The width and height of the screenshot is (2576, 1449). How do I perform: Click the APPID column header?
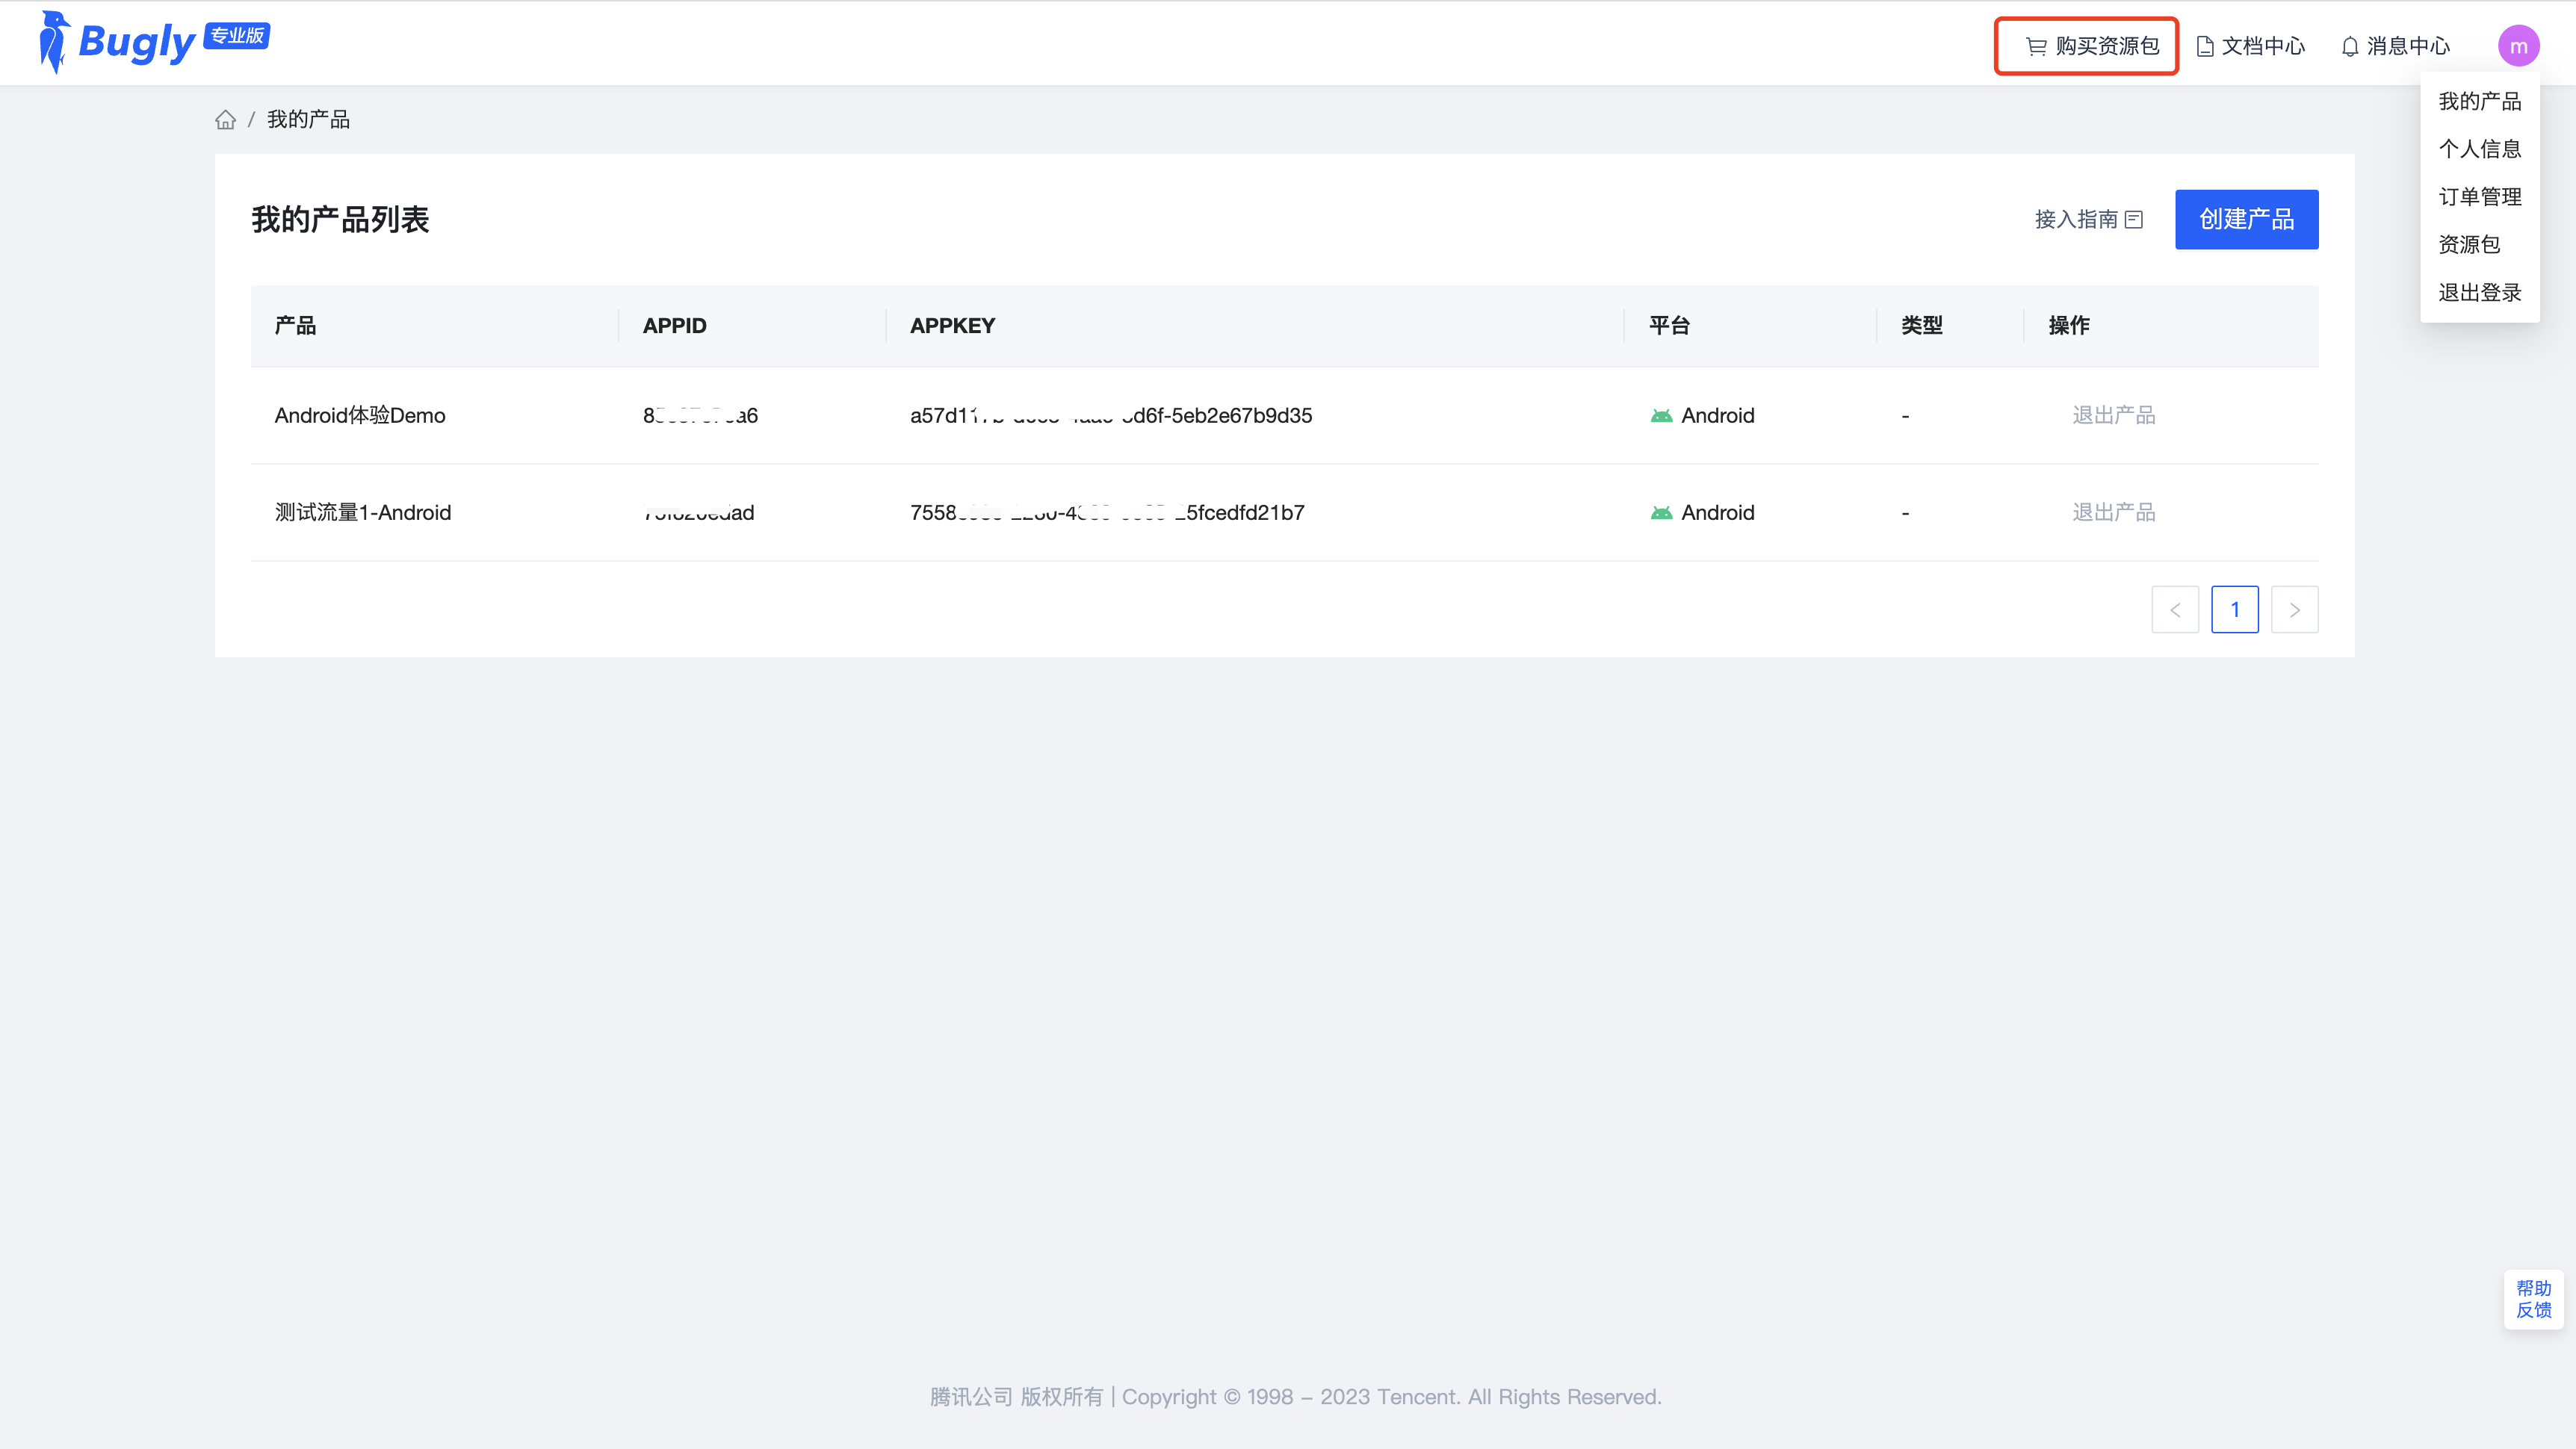point(674,326)
